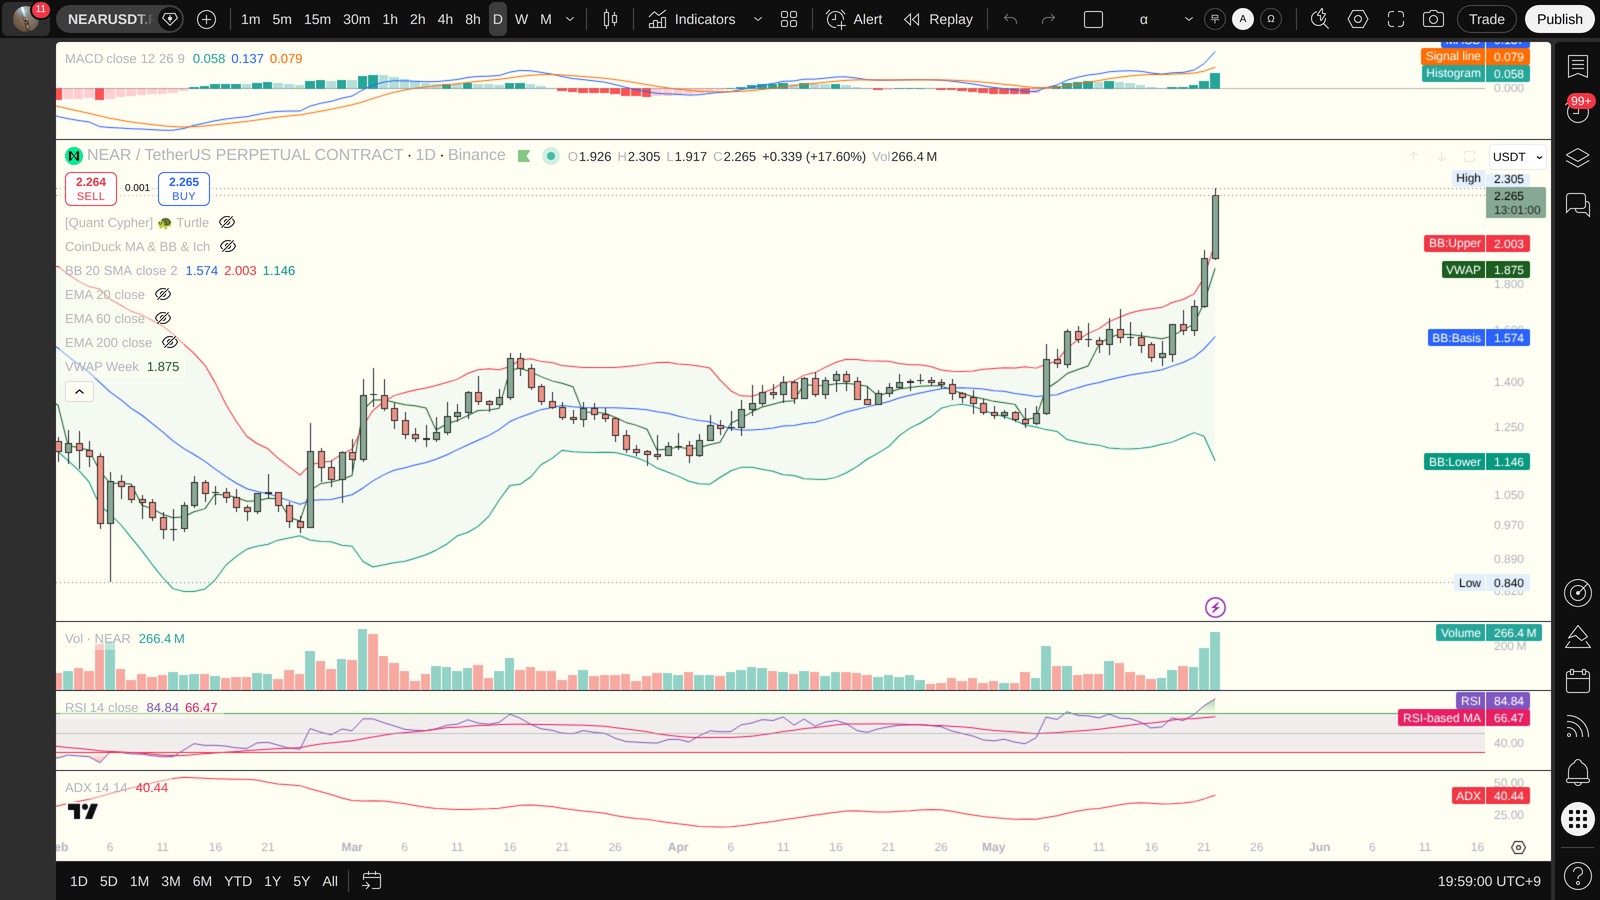Select the round omega layout toggle
This screenshot has width=1600, height=900.
(1271, 19)
